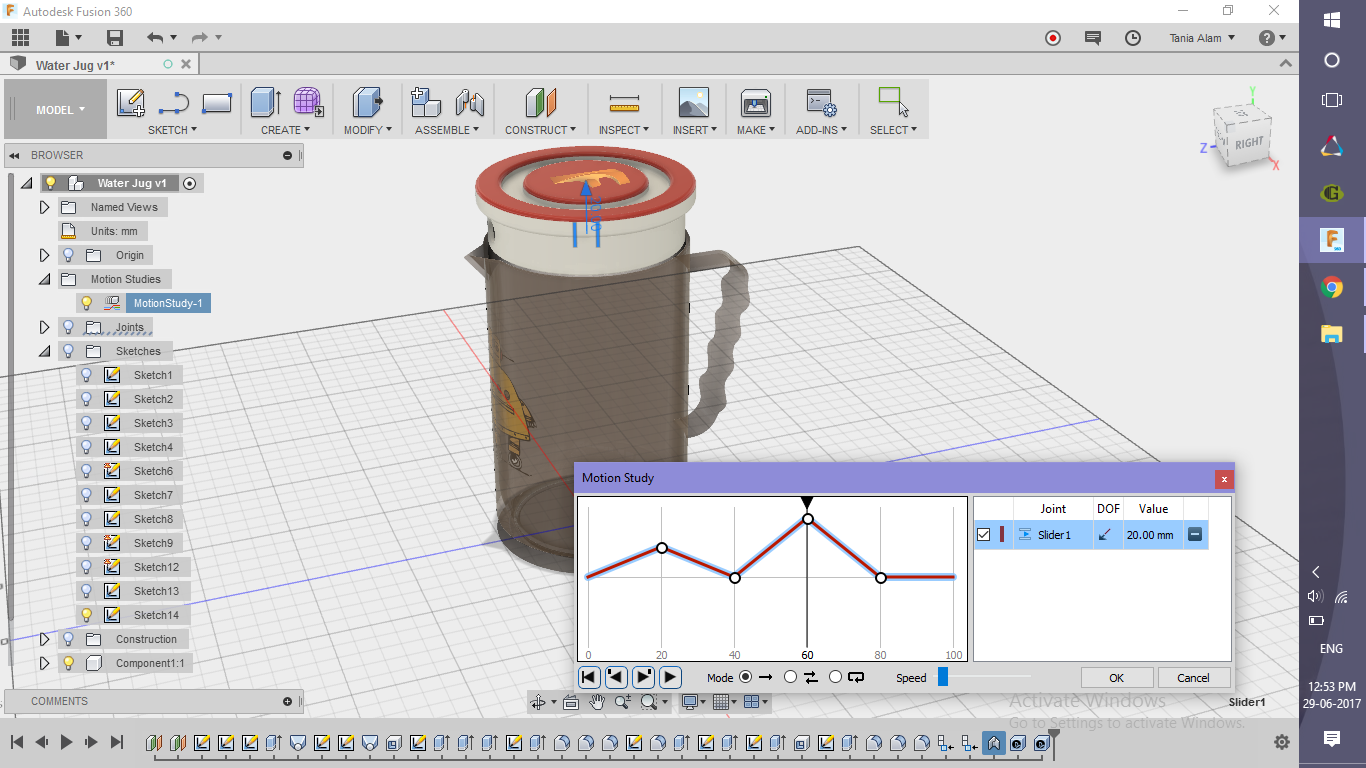Image resolution: width=1366 pixels, height=768 pixels.
Task: Open the comments speech bubble icon
Action: pyautogui.click(x=1093, y=38)
